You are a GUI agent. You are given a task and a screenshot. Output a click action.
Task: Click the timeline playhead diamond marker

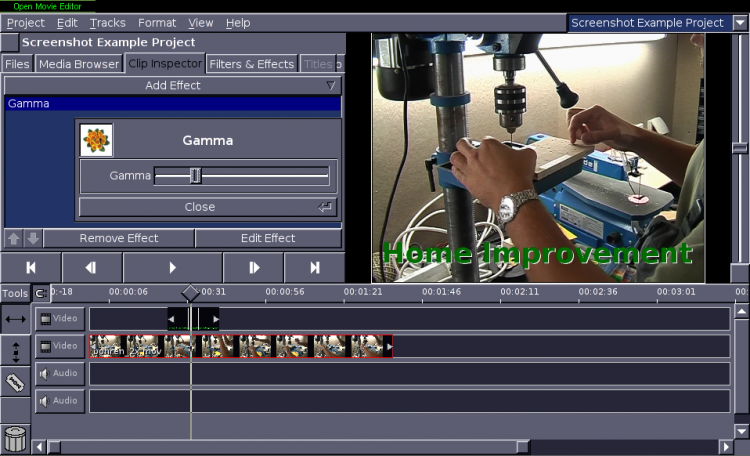point(190,293)
